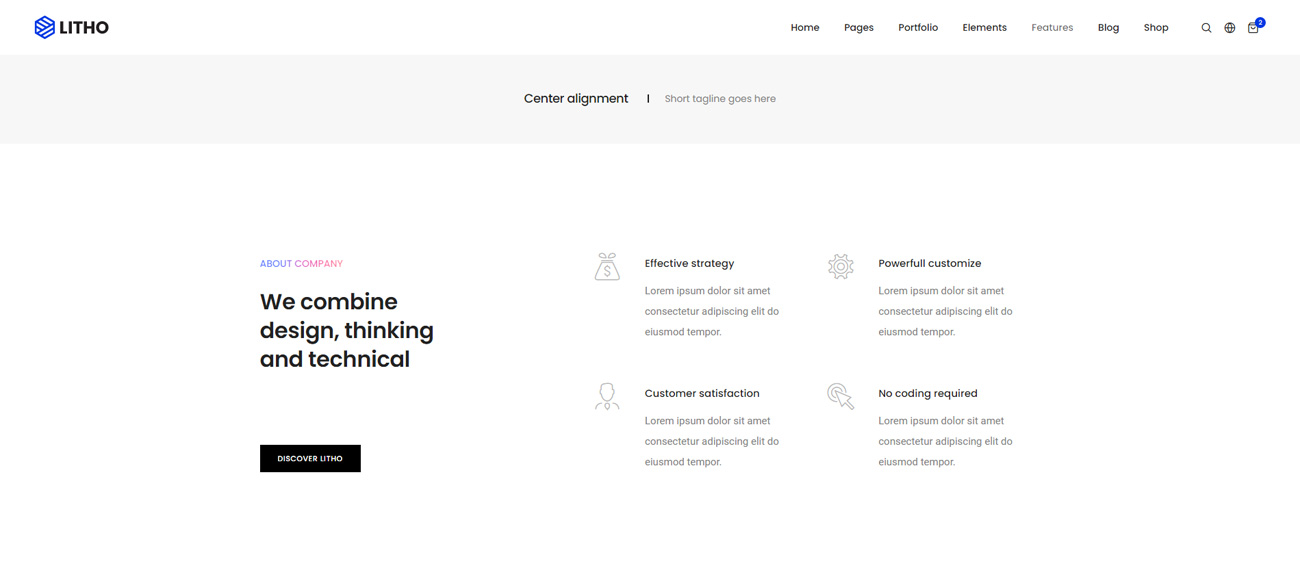
Task: Click the Customer satisfaction heading
Action: point(702,394)
